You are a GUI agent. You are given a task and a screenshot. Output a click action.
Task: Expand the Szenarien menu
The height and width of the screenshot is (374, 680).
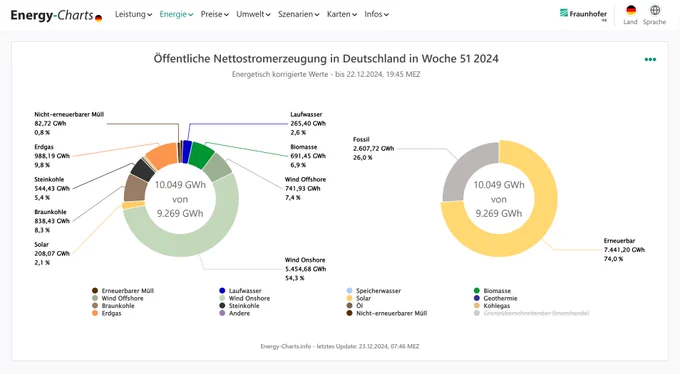point(298,14)
